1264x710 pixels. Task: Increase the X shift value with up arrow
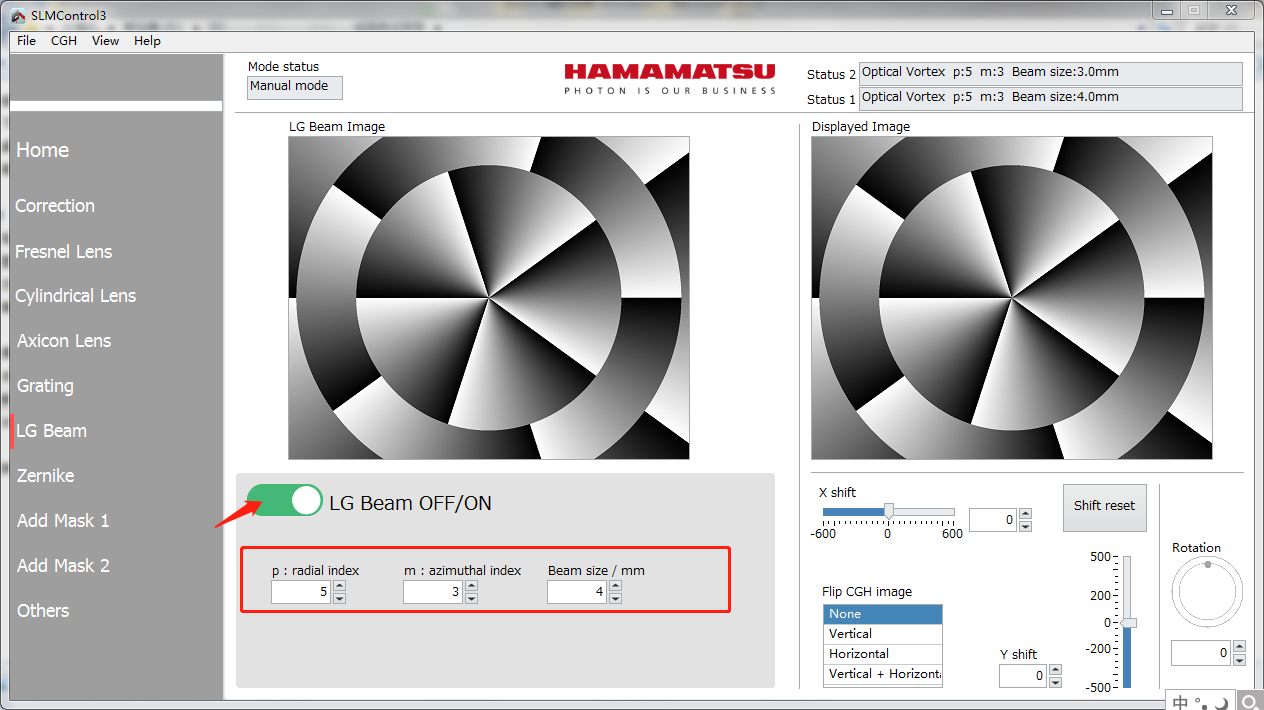[x=1025, y=514]
